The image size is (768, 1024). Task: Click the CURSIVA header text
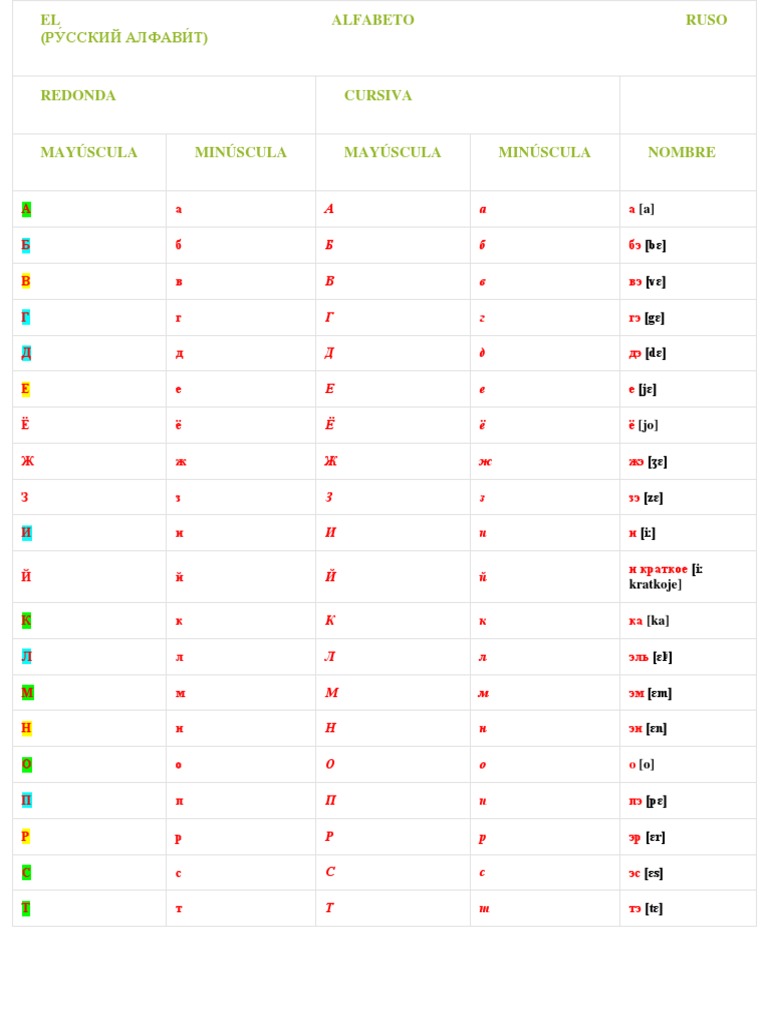click(378, 95)
